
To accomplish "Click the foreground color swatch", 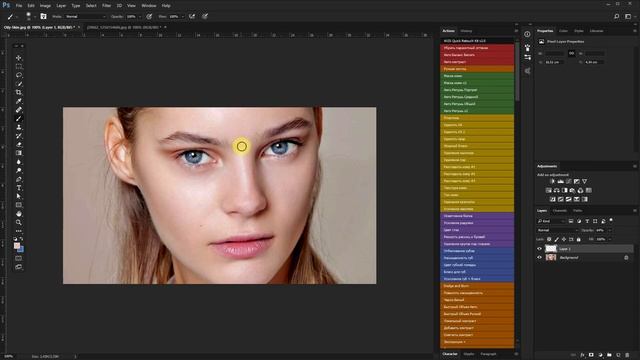I will click(x=17, y=246).
